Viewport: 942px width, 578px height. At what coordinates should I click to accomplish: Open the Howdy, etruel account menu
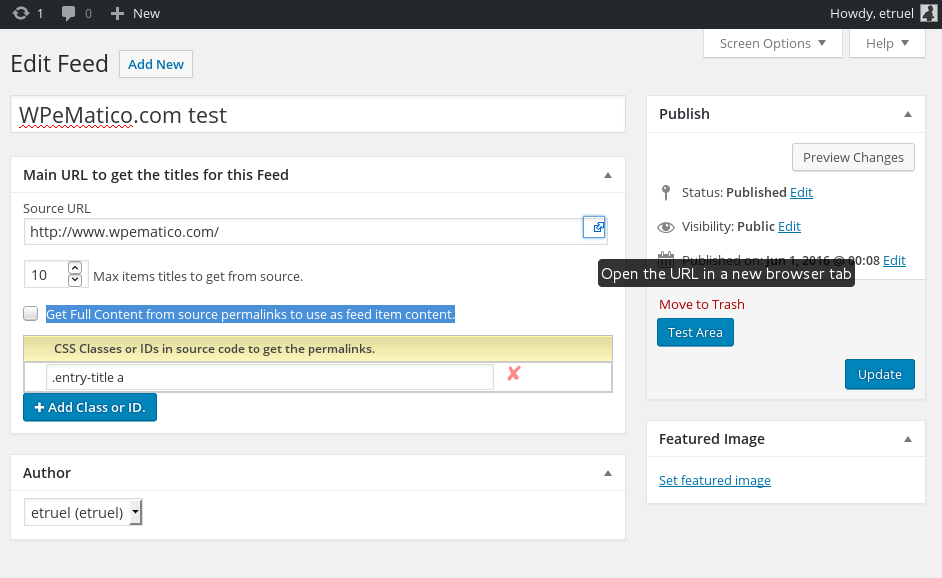tap(873, 13)
